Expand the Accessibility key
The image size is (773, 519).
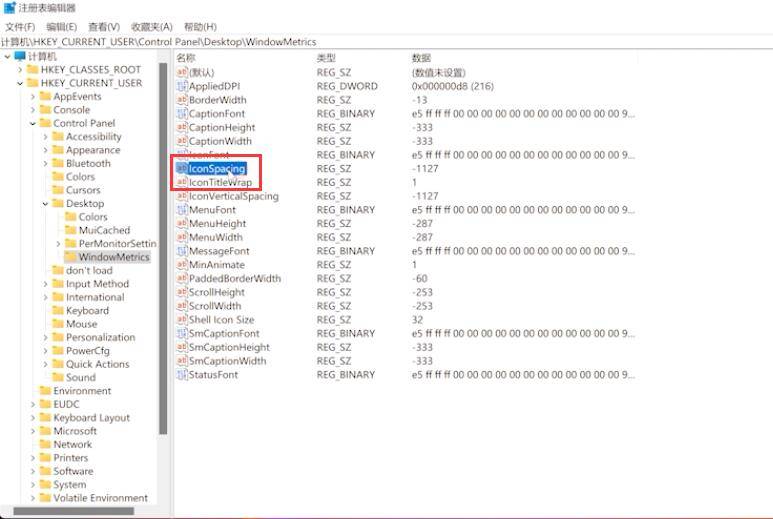pyautogui.click(x=46, y=137)
